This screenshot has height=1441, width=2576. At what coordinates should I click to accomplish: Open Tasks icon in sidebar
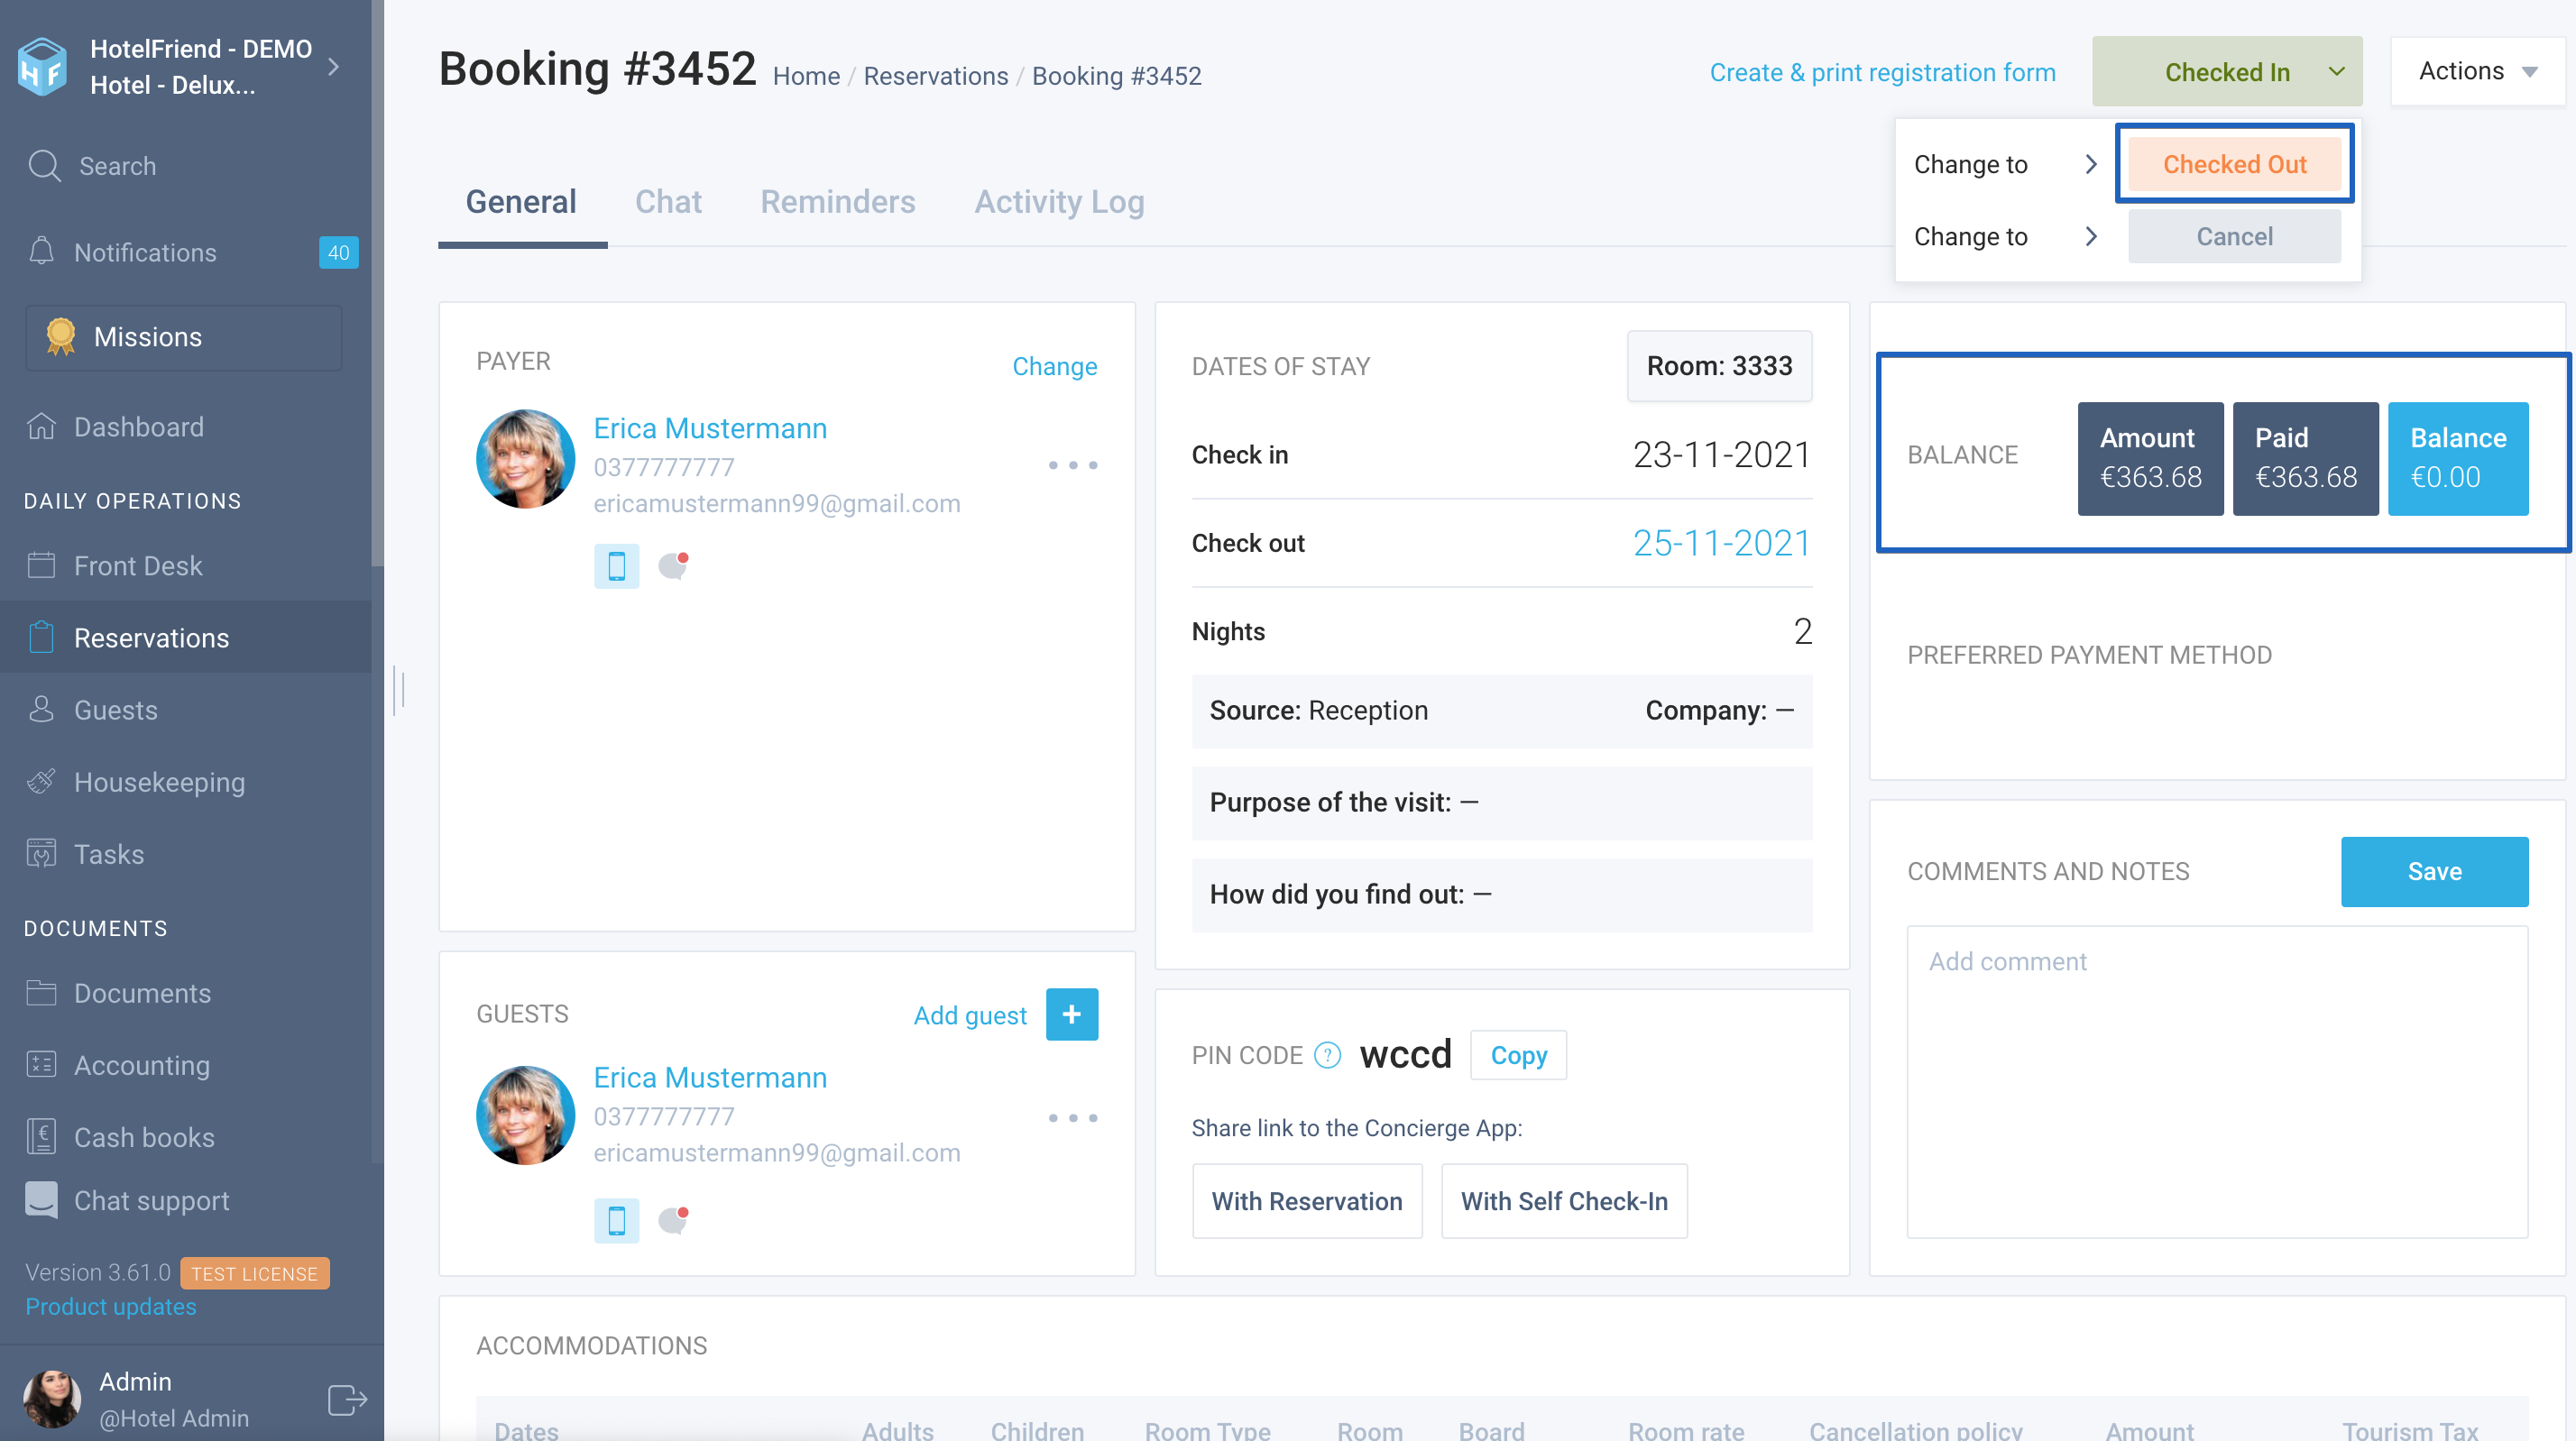(41, 853)
